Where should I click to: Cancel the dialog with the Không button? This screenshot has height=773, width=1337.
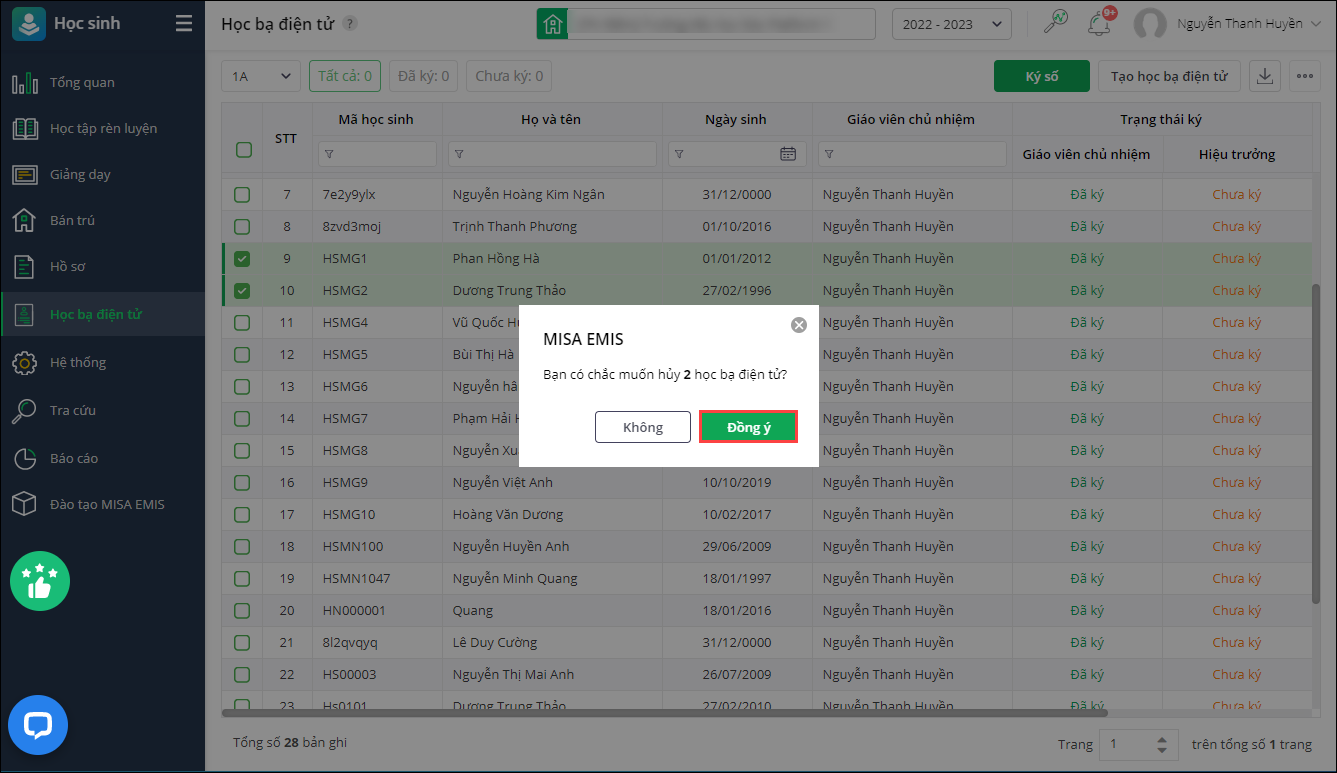click(x=643, y=427)
